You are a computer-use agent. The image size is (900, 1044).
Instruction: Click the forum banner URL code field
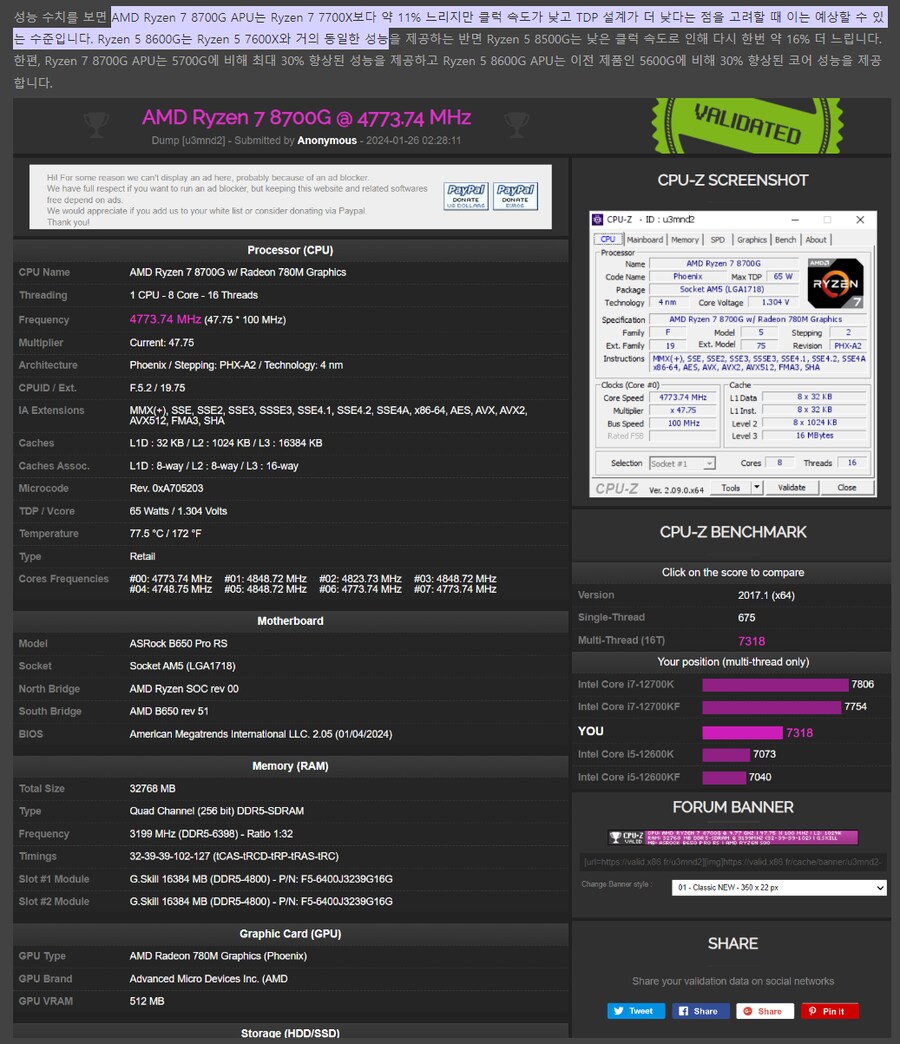click(x=733, y=862)
